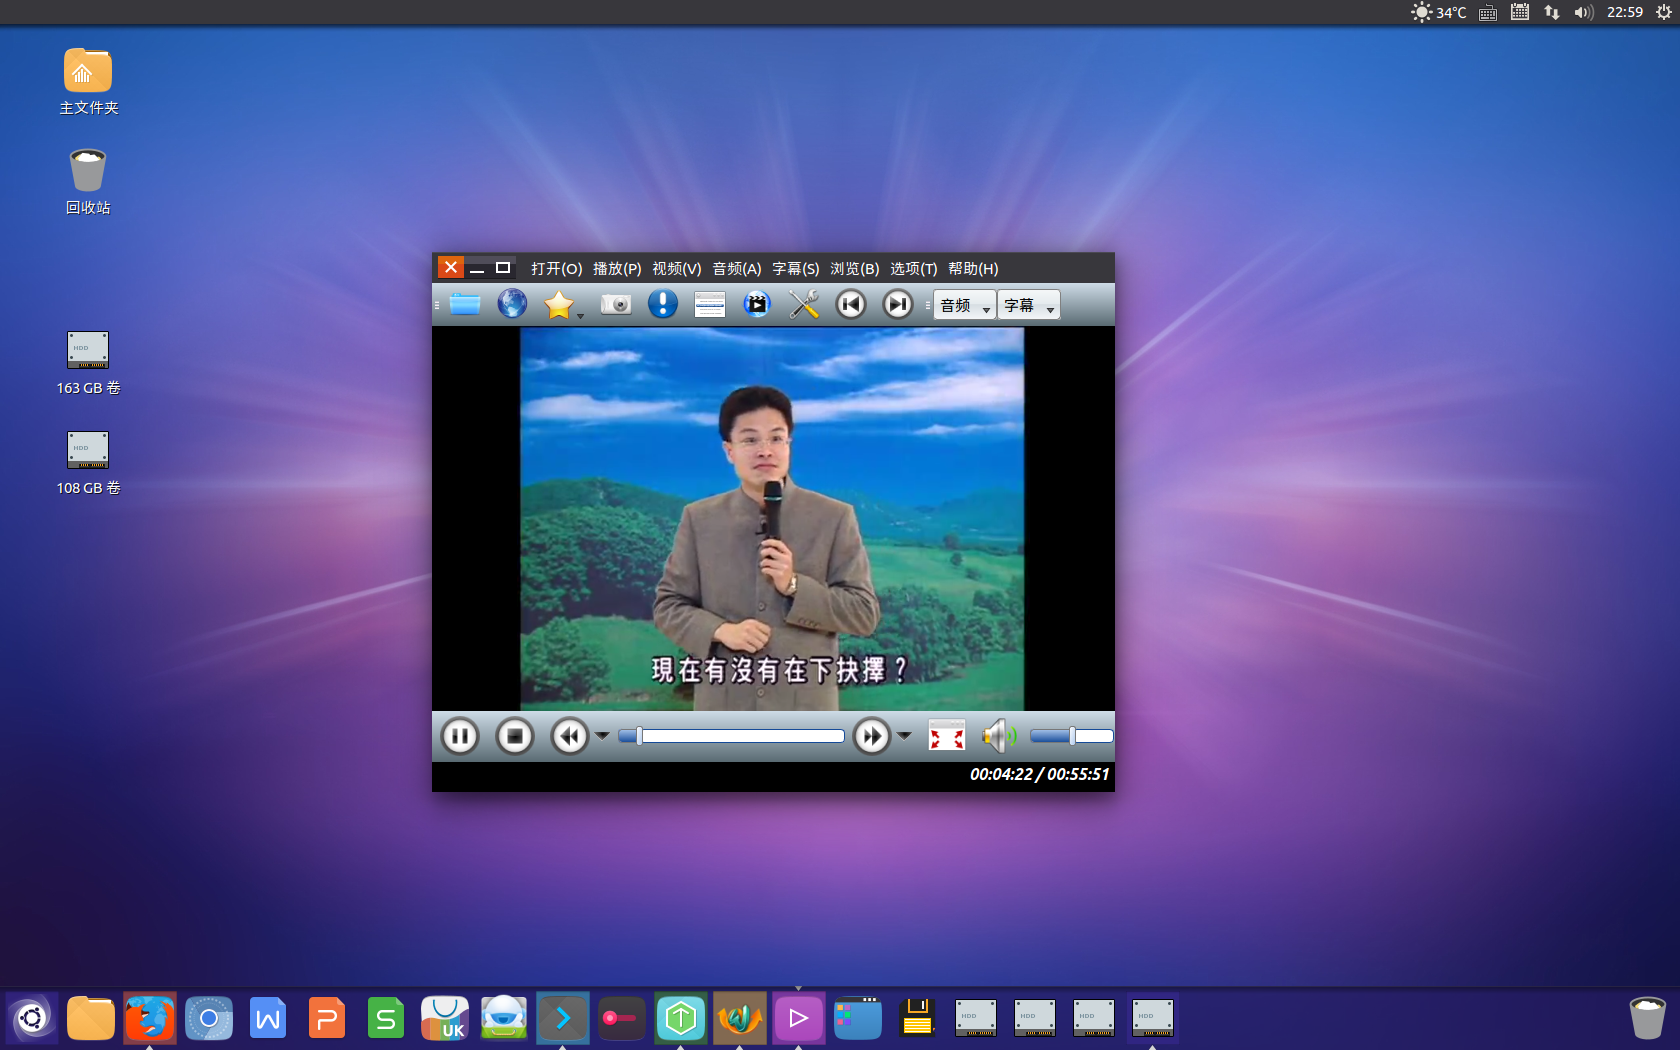Open WPS Presentation from the dock
The height and width of the screenshot is (1050, 1680).
pyautogui.click(x=327, y=1019)
